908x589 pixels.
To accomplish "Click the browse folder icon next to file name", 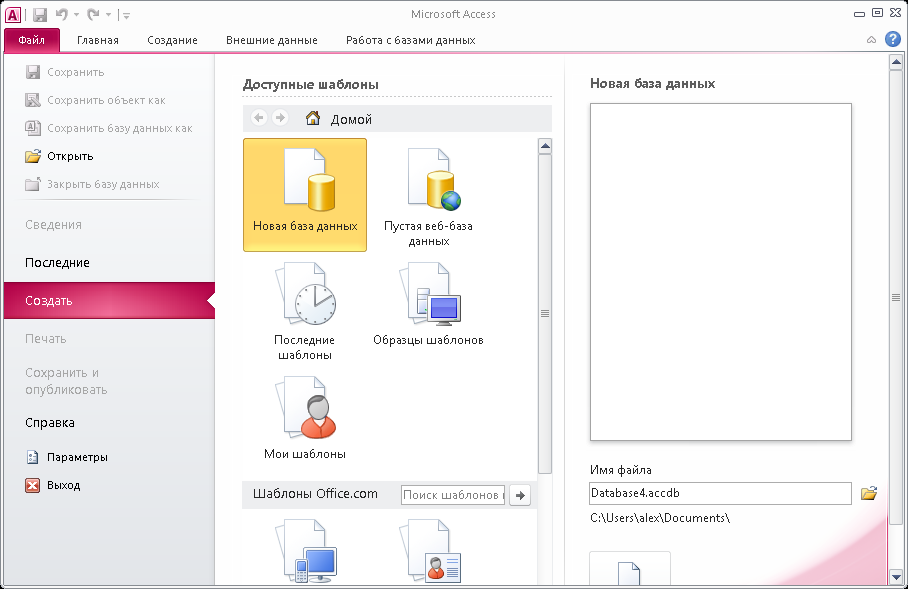I will point(869,493).
